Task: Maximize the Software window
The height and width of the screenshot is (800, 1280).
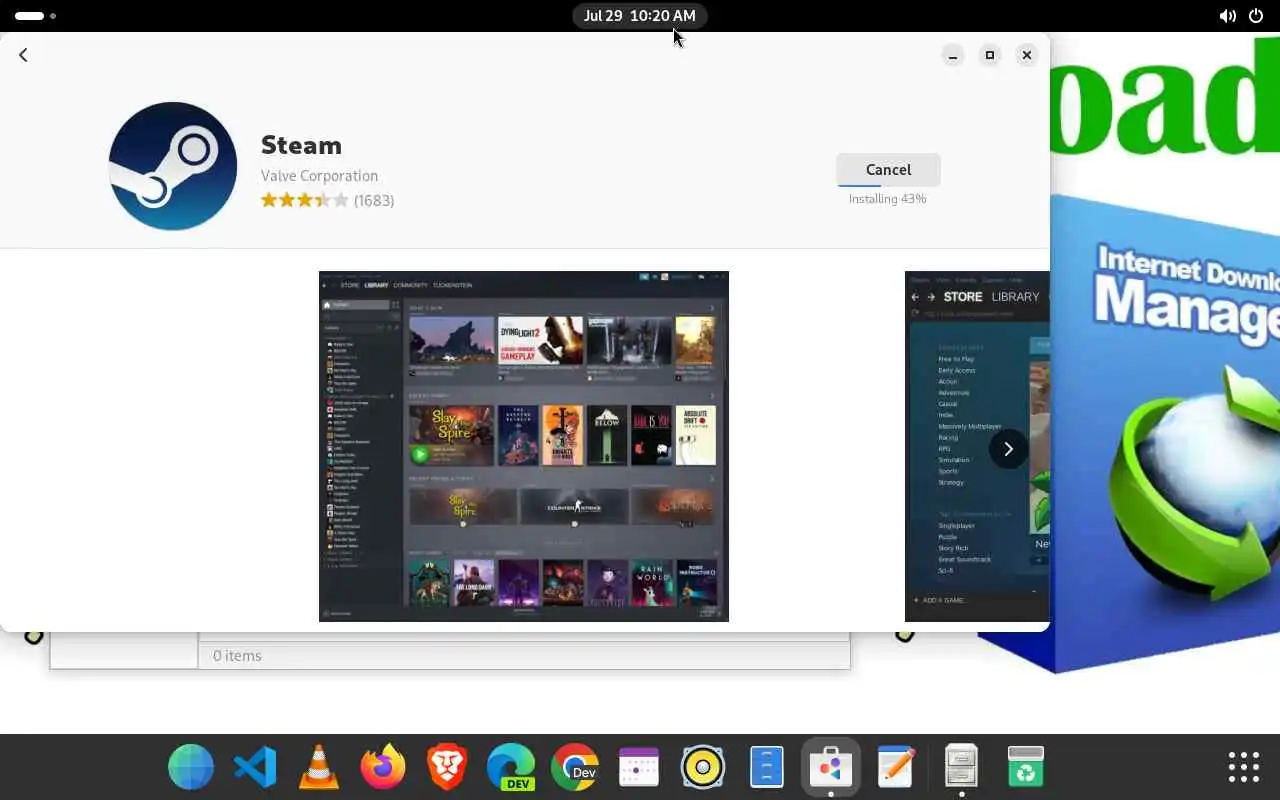Action: pyautogui.click(x=990, y=55)
